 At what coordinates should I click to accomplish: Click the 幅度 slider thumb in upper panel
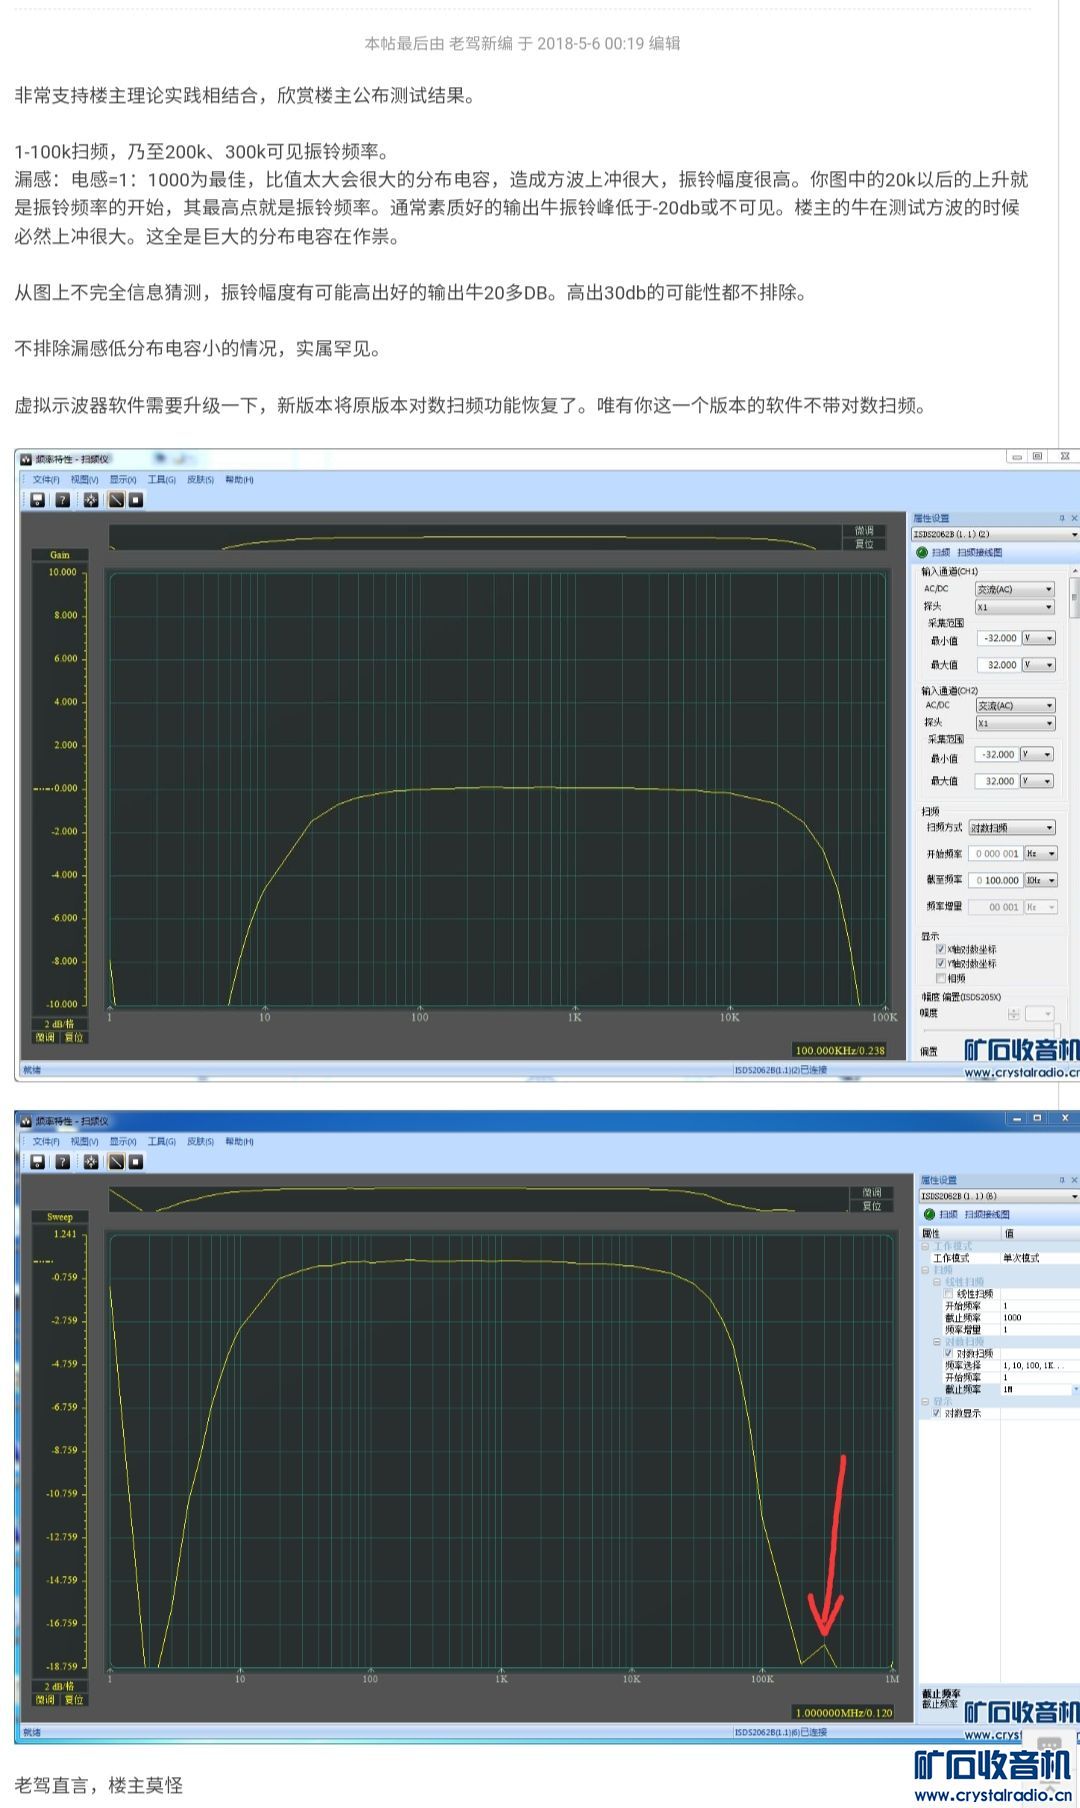(x=1056, y=1030)
